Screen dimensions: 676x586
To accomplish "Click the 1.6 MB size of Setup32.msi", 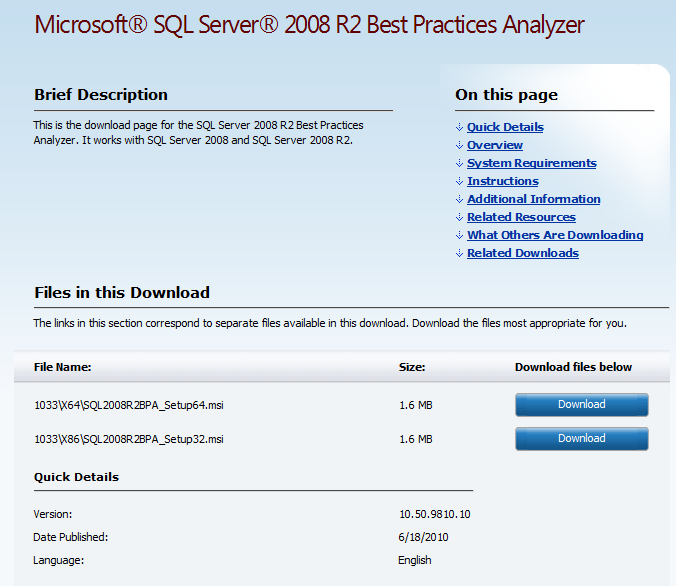I will point(416,439).
